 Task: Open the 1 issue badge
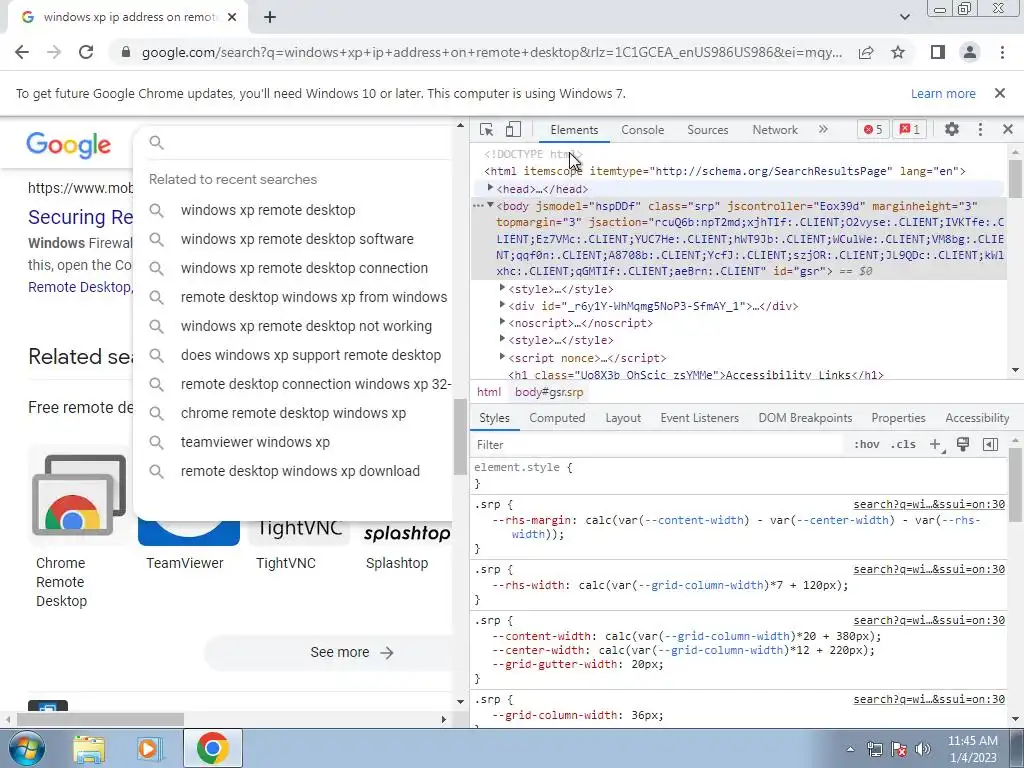click(x=910, y=129)
